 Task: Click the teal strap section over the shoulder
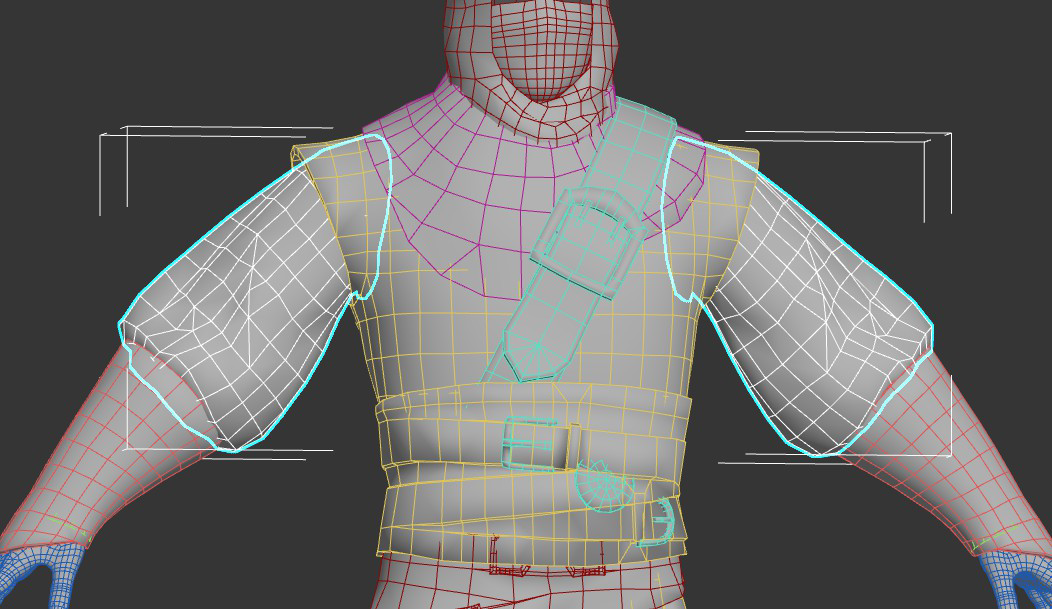[x=640, y=150]
